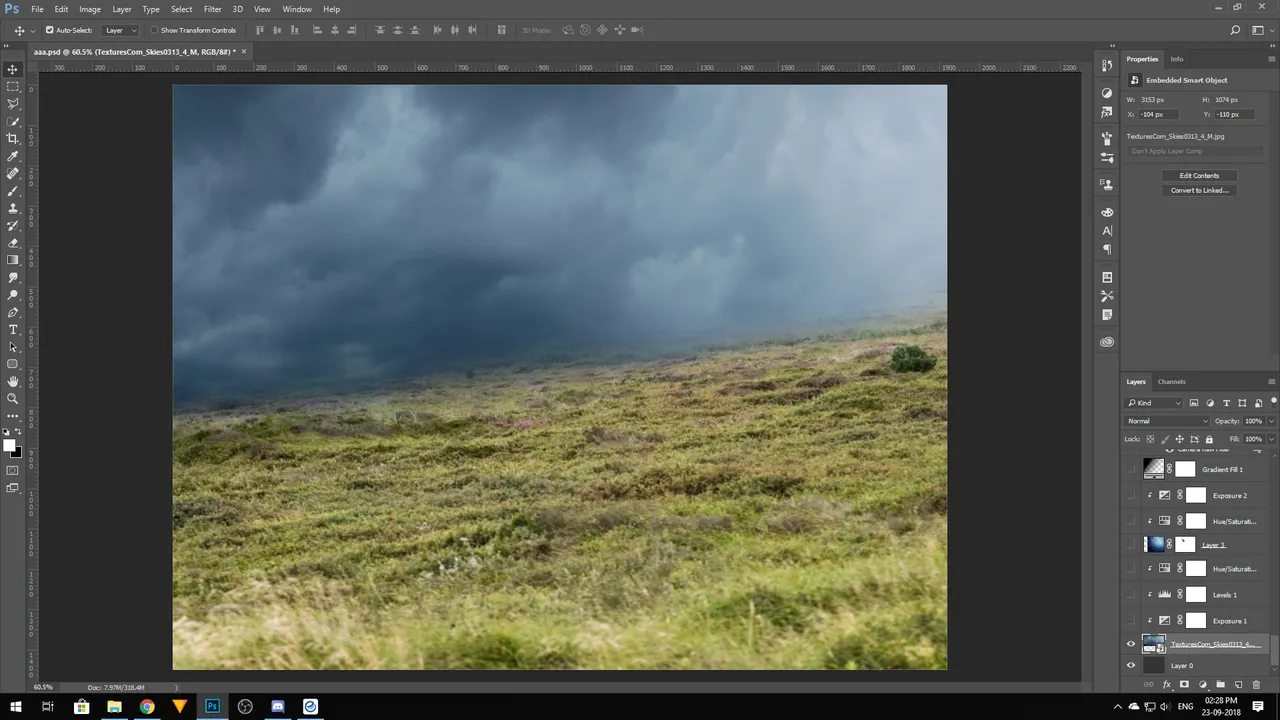Open the Character panel icon
Screen dimensions: 1280x720
(1107, 231)
